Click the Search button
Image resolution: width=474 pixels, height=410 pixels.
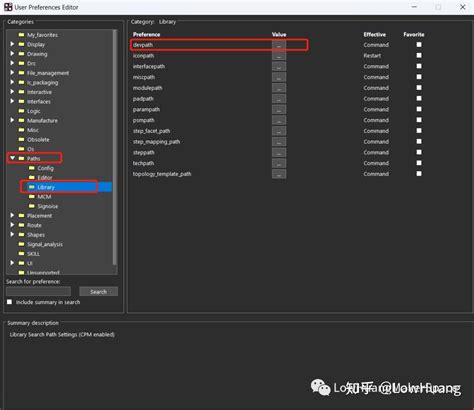point(98,292)
